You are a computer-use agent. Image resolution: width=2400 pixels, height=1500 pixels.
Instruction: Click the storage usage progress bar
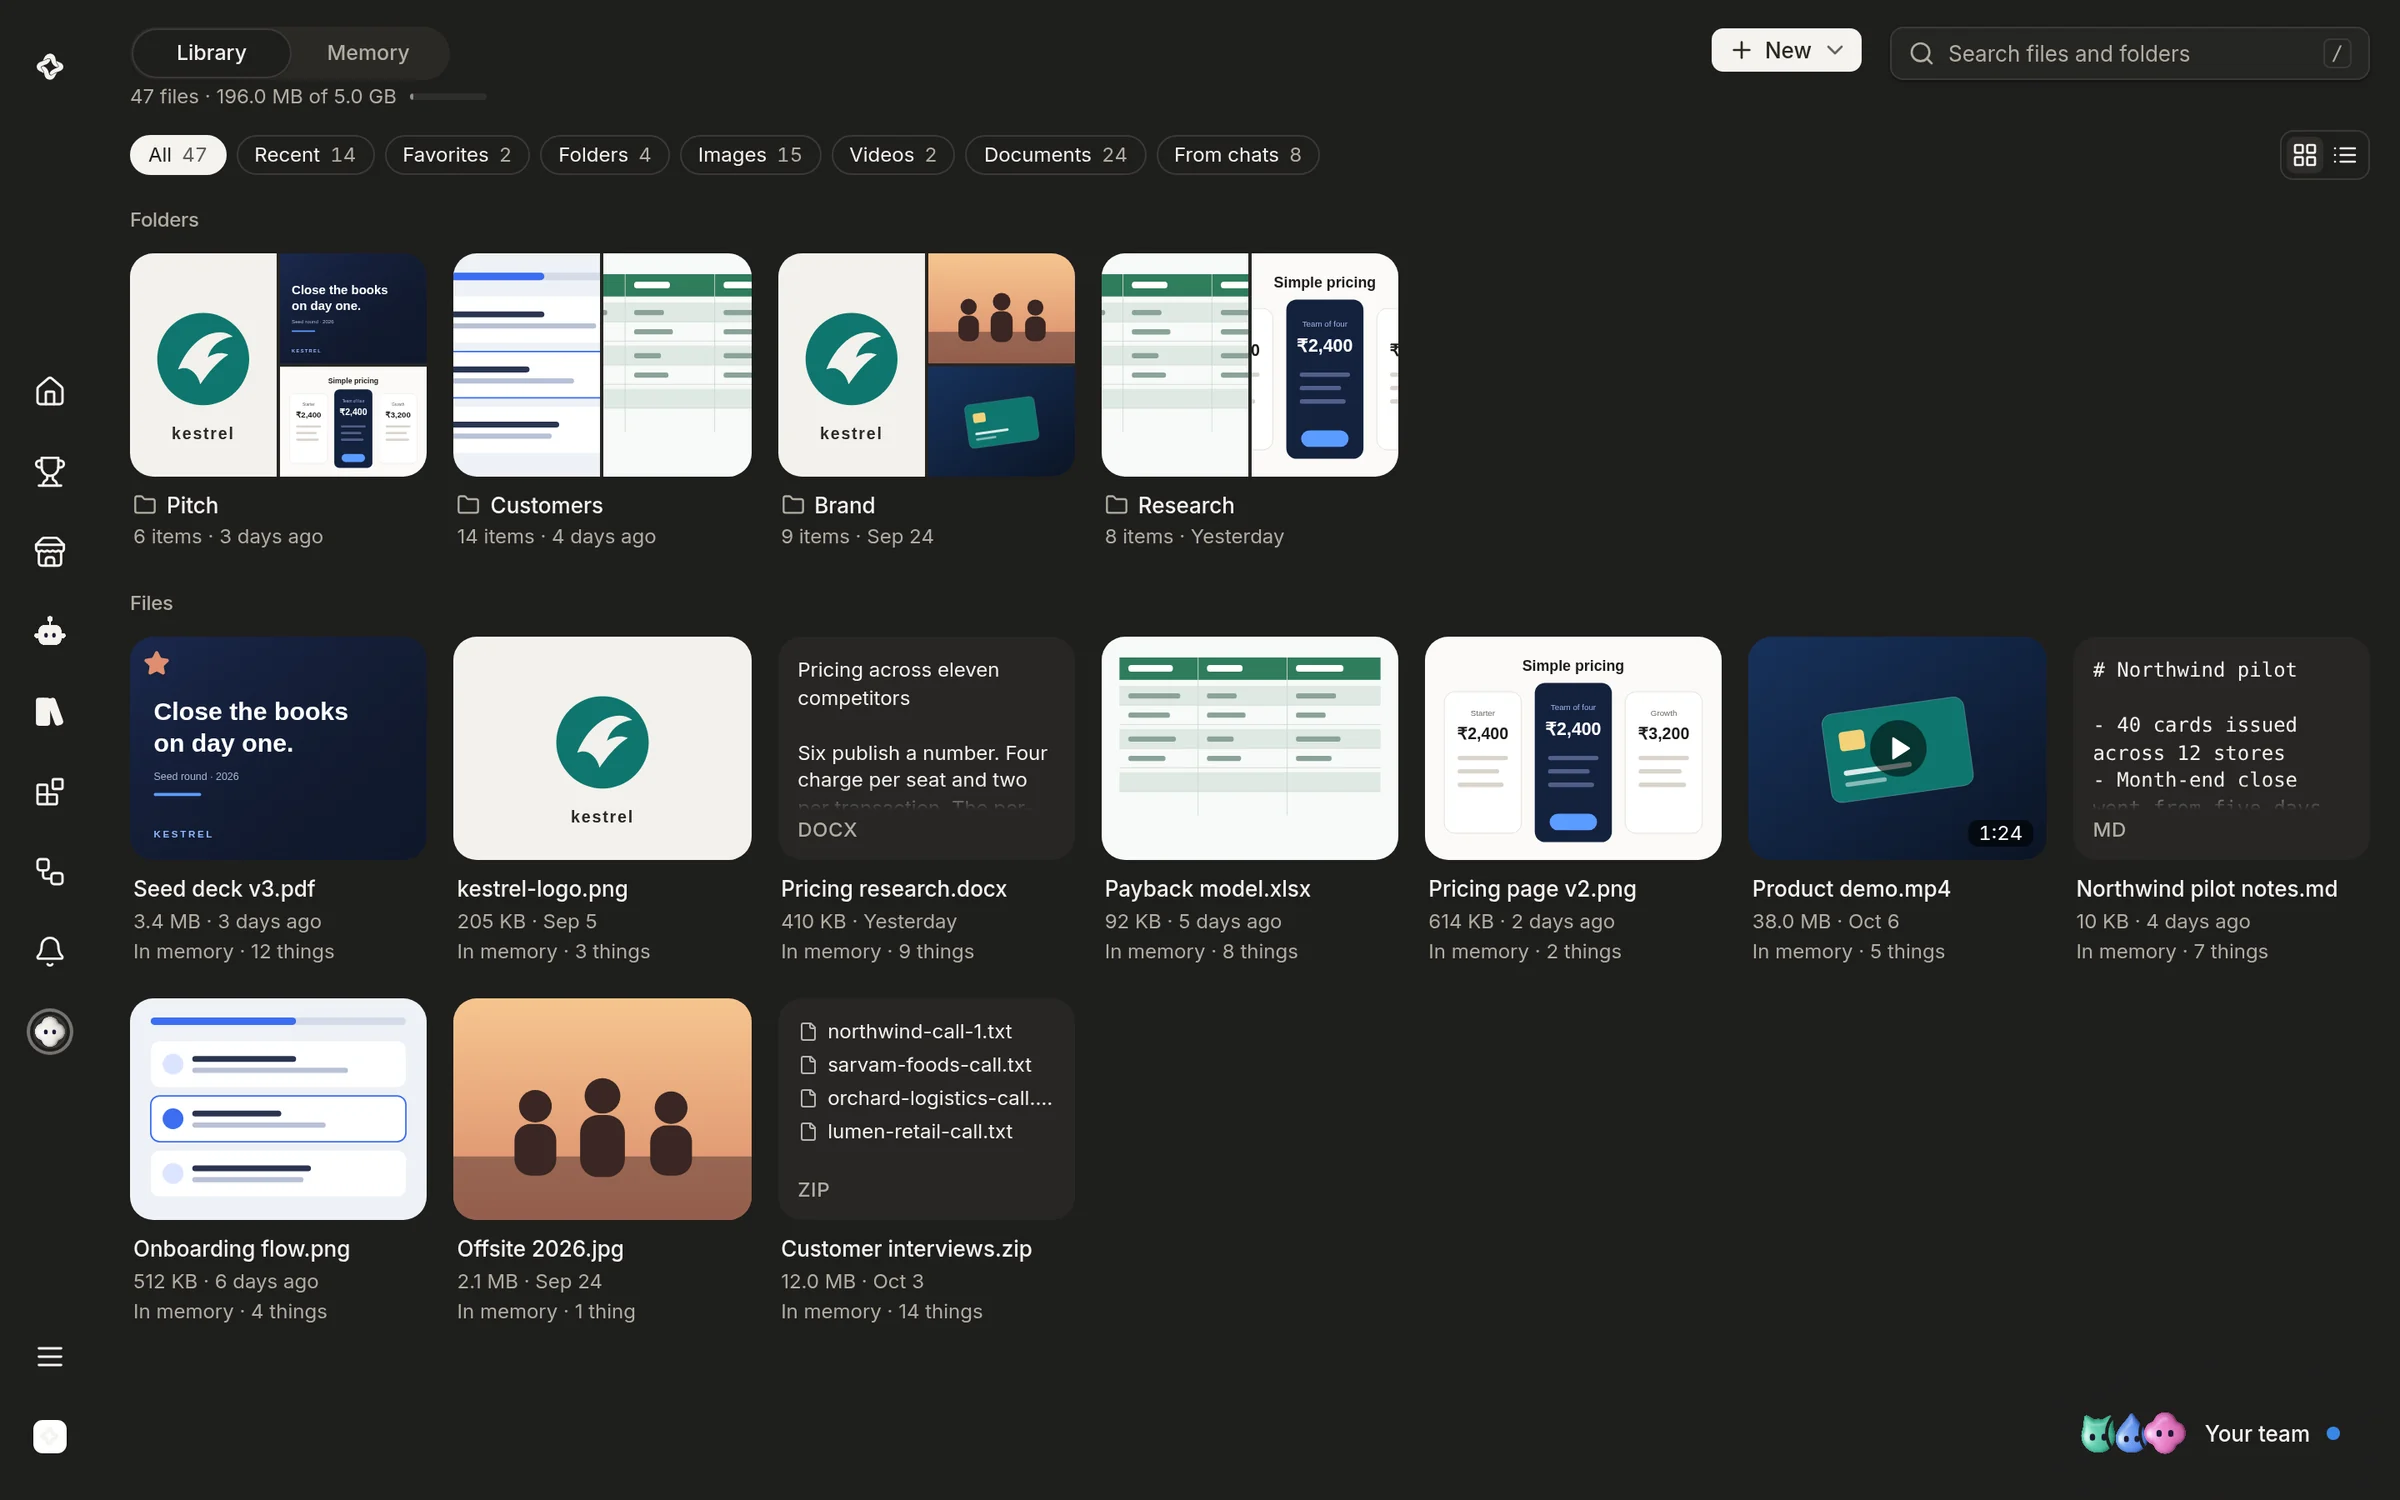tap(448, 97)
